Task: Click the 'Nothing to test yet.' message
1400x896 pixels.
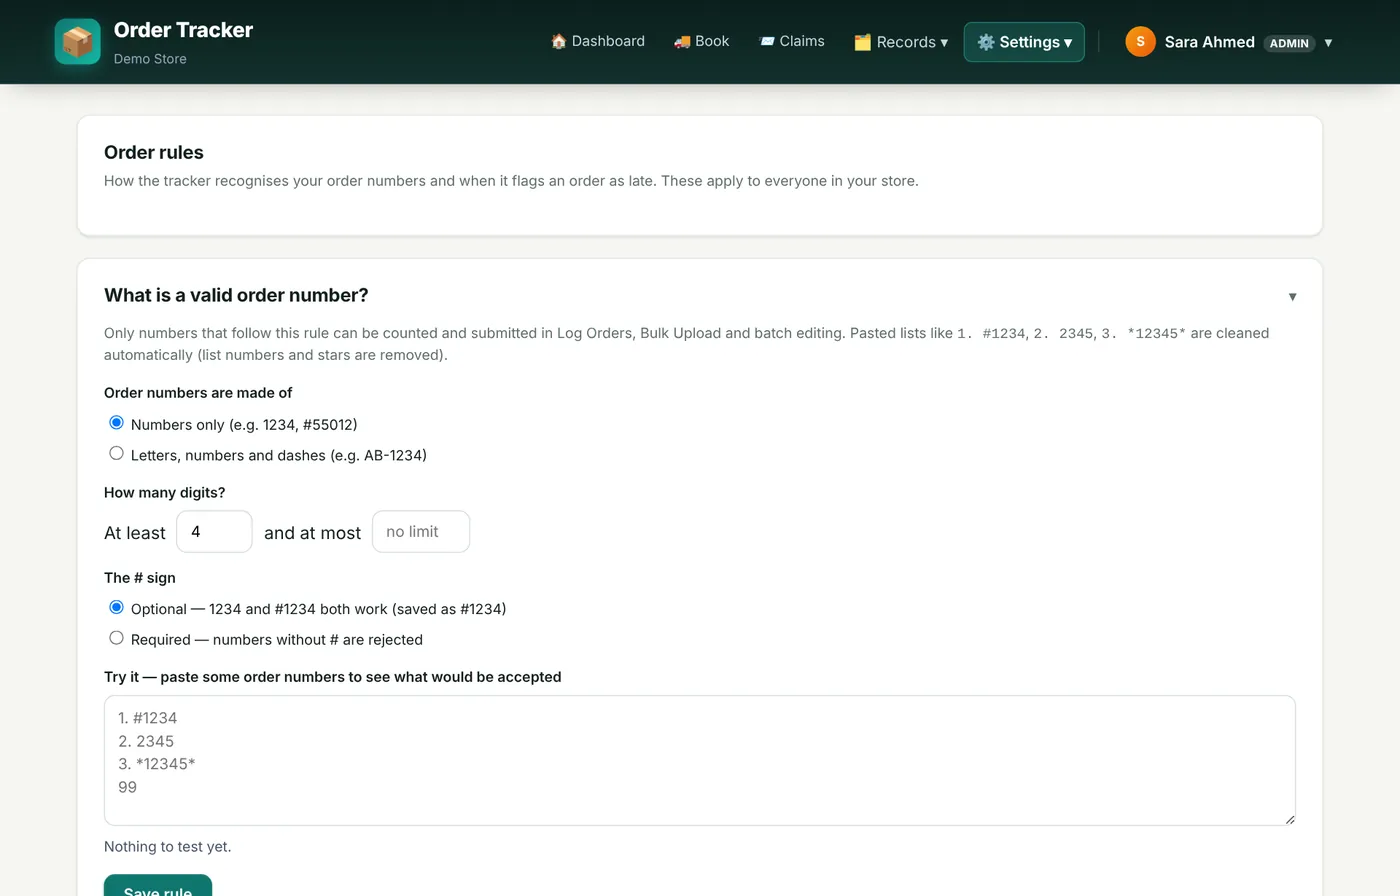Action: pos(168,846)
